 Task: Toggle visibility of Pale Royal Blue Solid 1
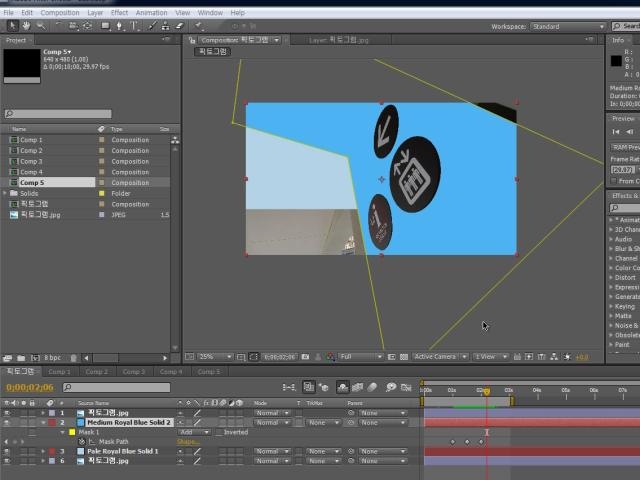pos(8,451)
